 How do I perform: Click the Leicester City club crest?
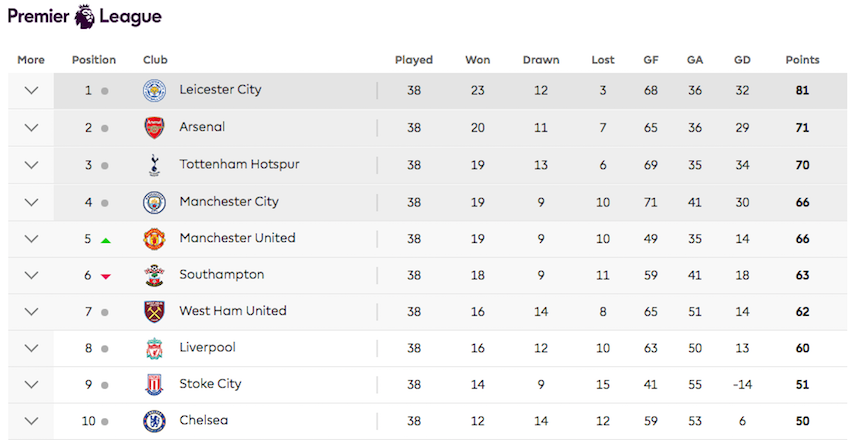coord(154,90)
